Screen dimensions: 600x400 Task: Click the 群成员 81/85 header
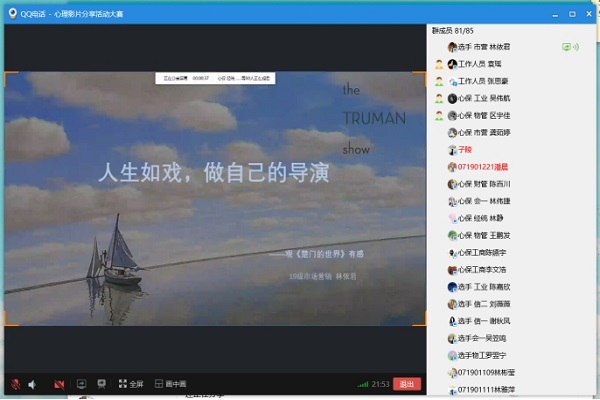[x=453, y=31]
